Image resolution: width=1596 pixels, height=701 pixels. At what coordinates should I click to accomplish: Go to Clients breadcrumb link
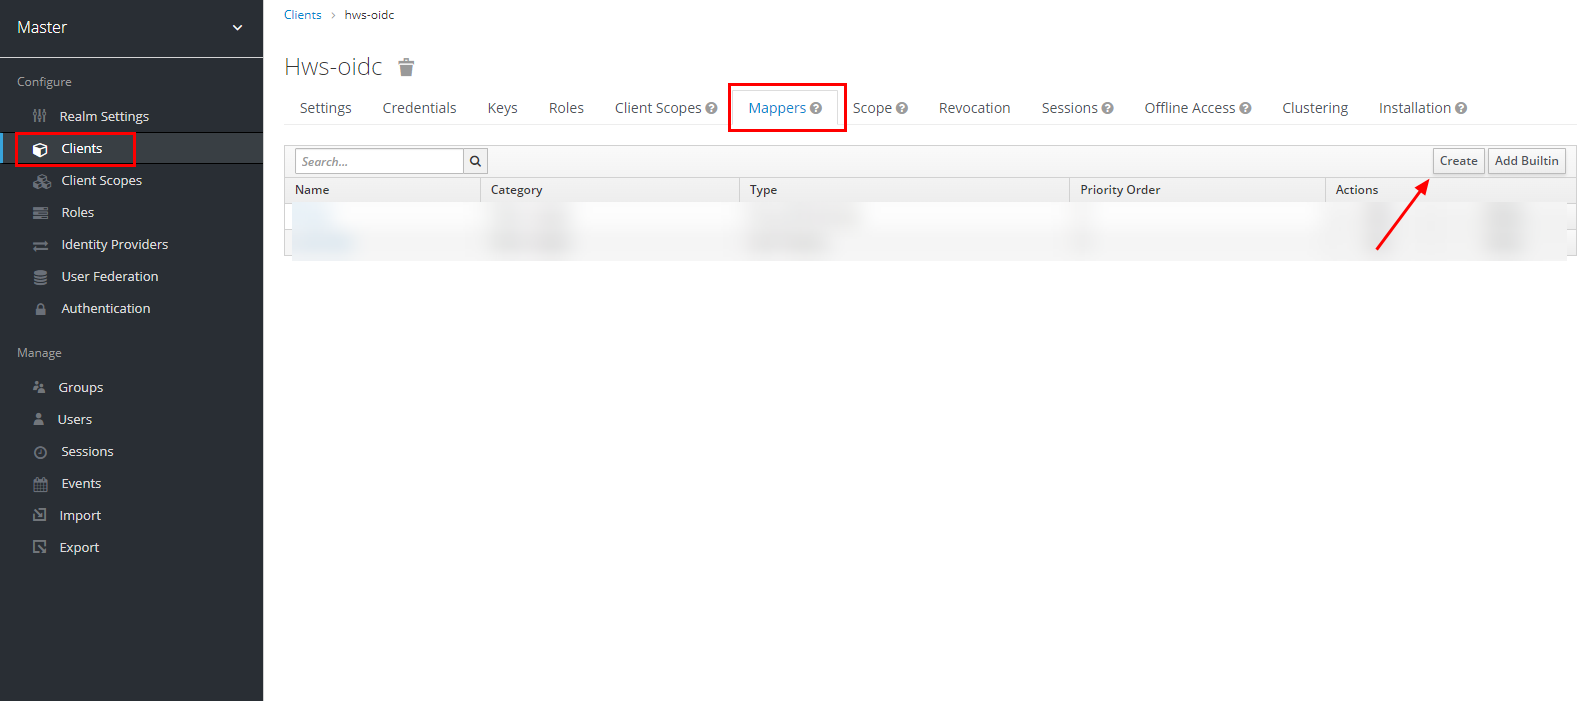coord(302,15)
